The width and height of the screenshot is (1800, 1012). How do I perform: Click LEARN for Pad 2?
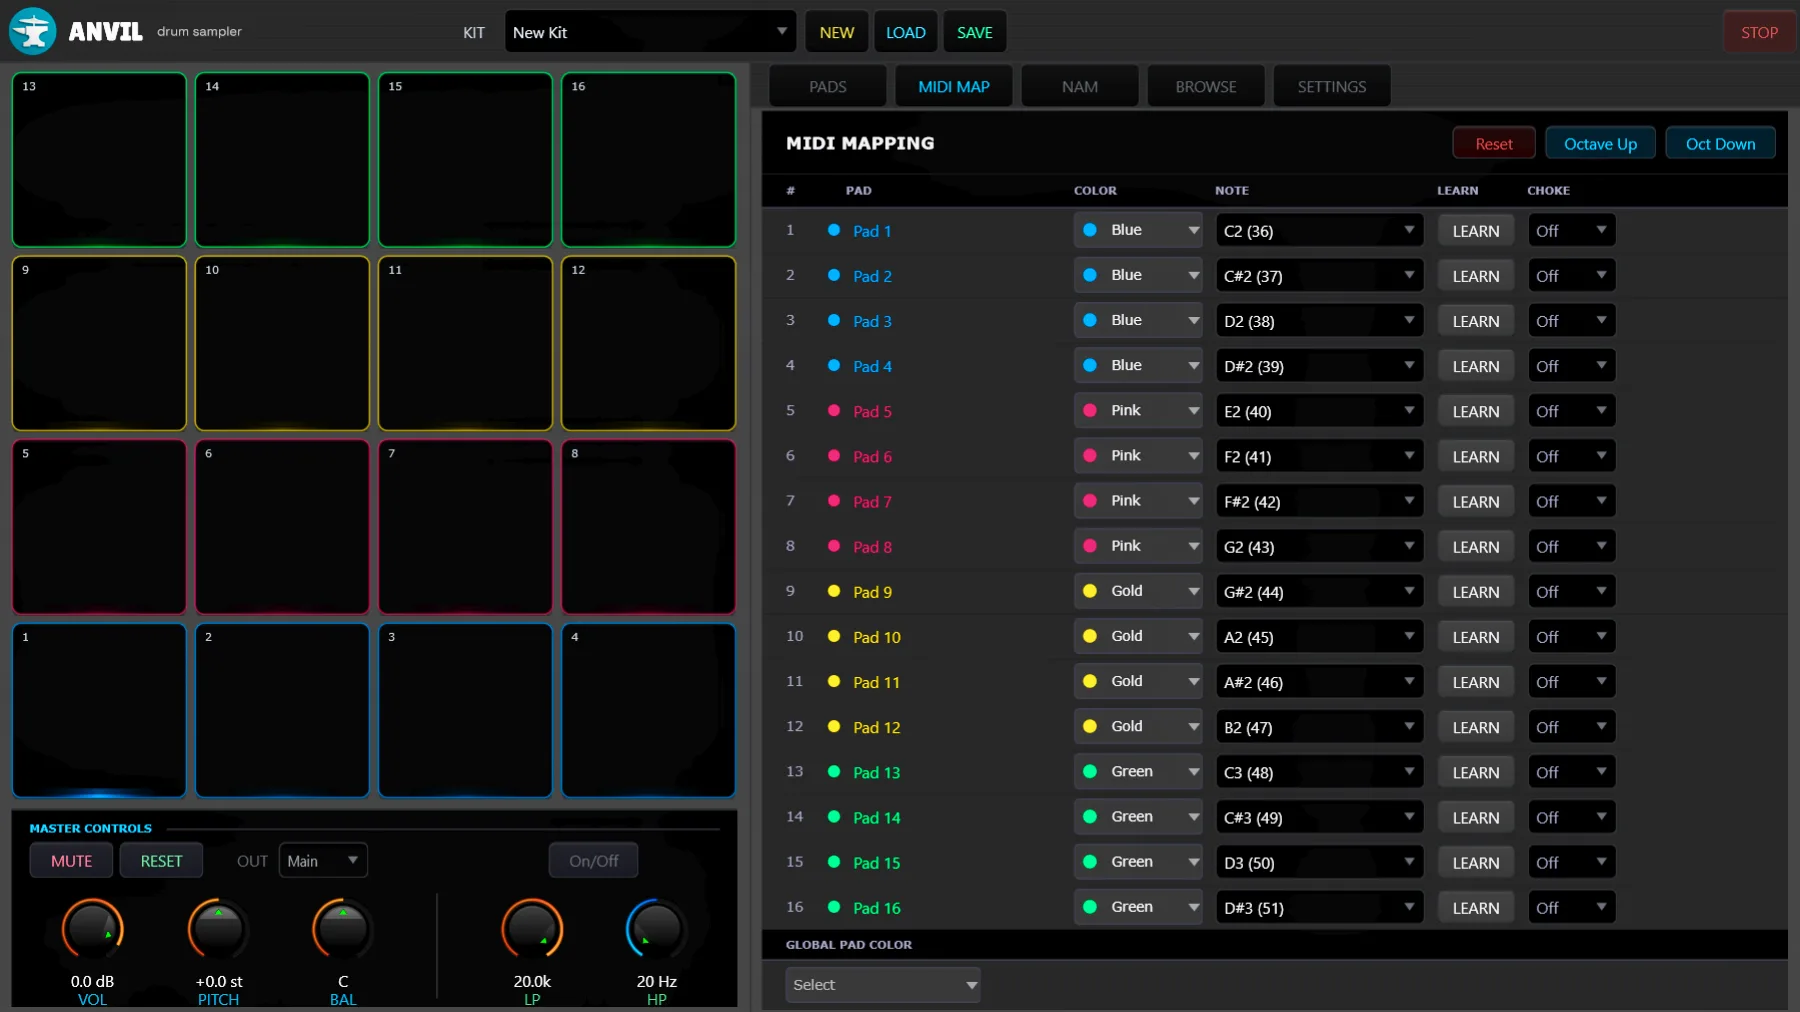click(1475, 276)
